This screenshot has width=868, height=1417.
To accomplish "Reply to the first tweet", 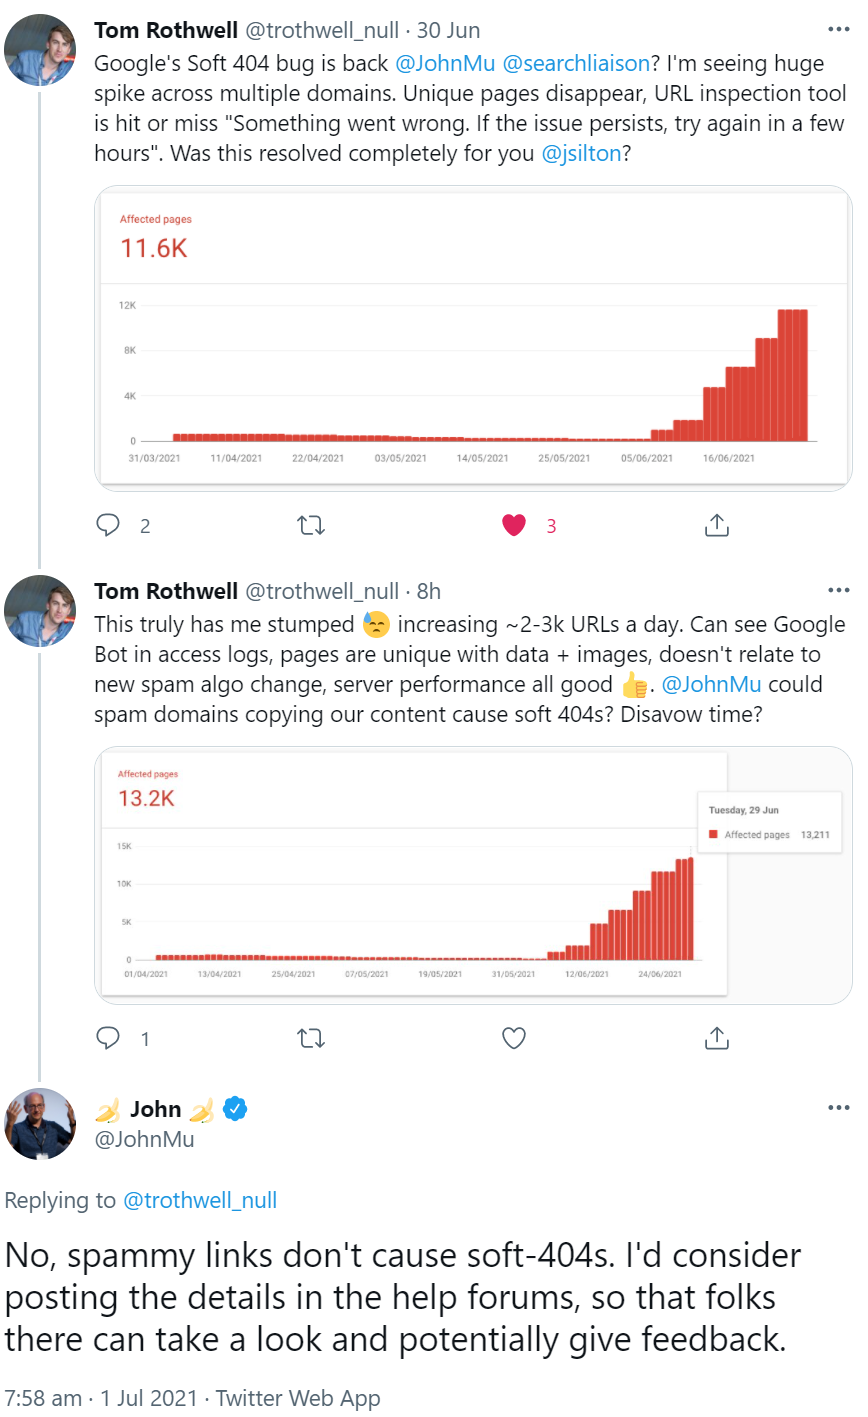I will coord(110,524).
